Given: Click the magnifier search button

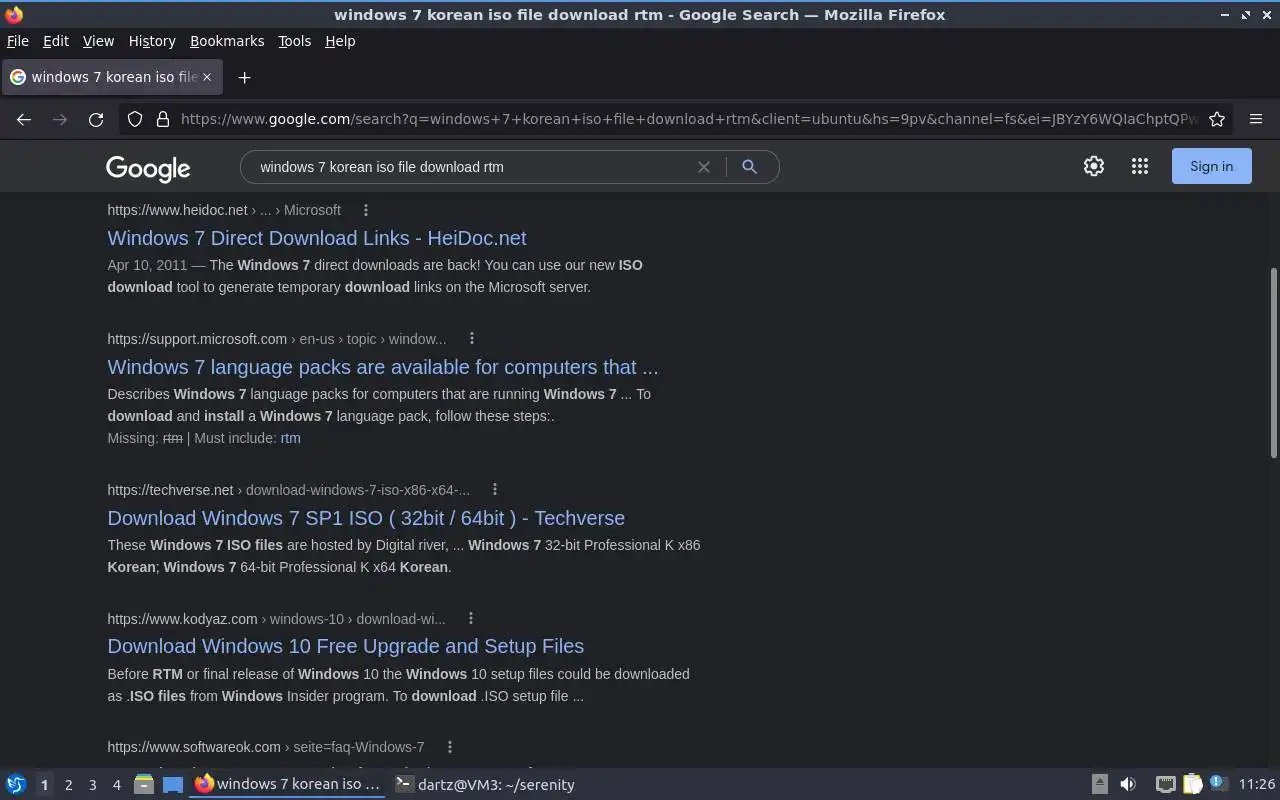Looking at the screenshot, I should [x=749, y=167].
